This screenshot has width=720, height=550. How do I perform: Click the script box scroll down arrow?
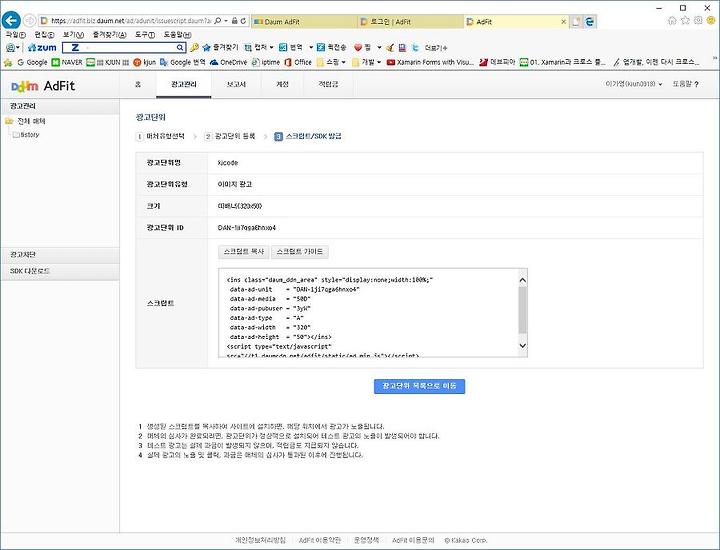523,346
